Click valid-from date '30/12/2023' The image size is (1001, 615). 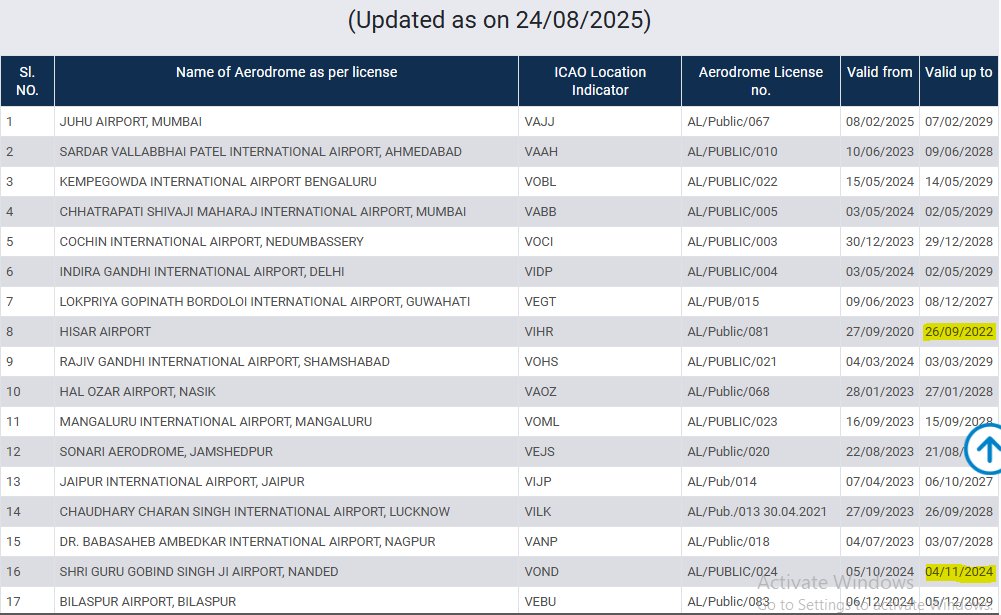[880, 241]
